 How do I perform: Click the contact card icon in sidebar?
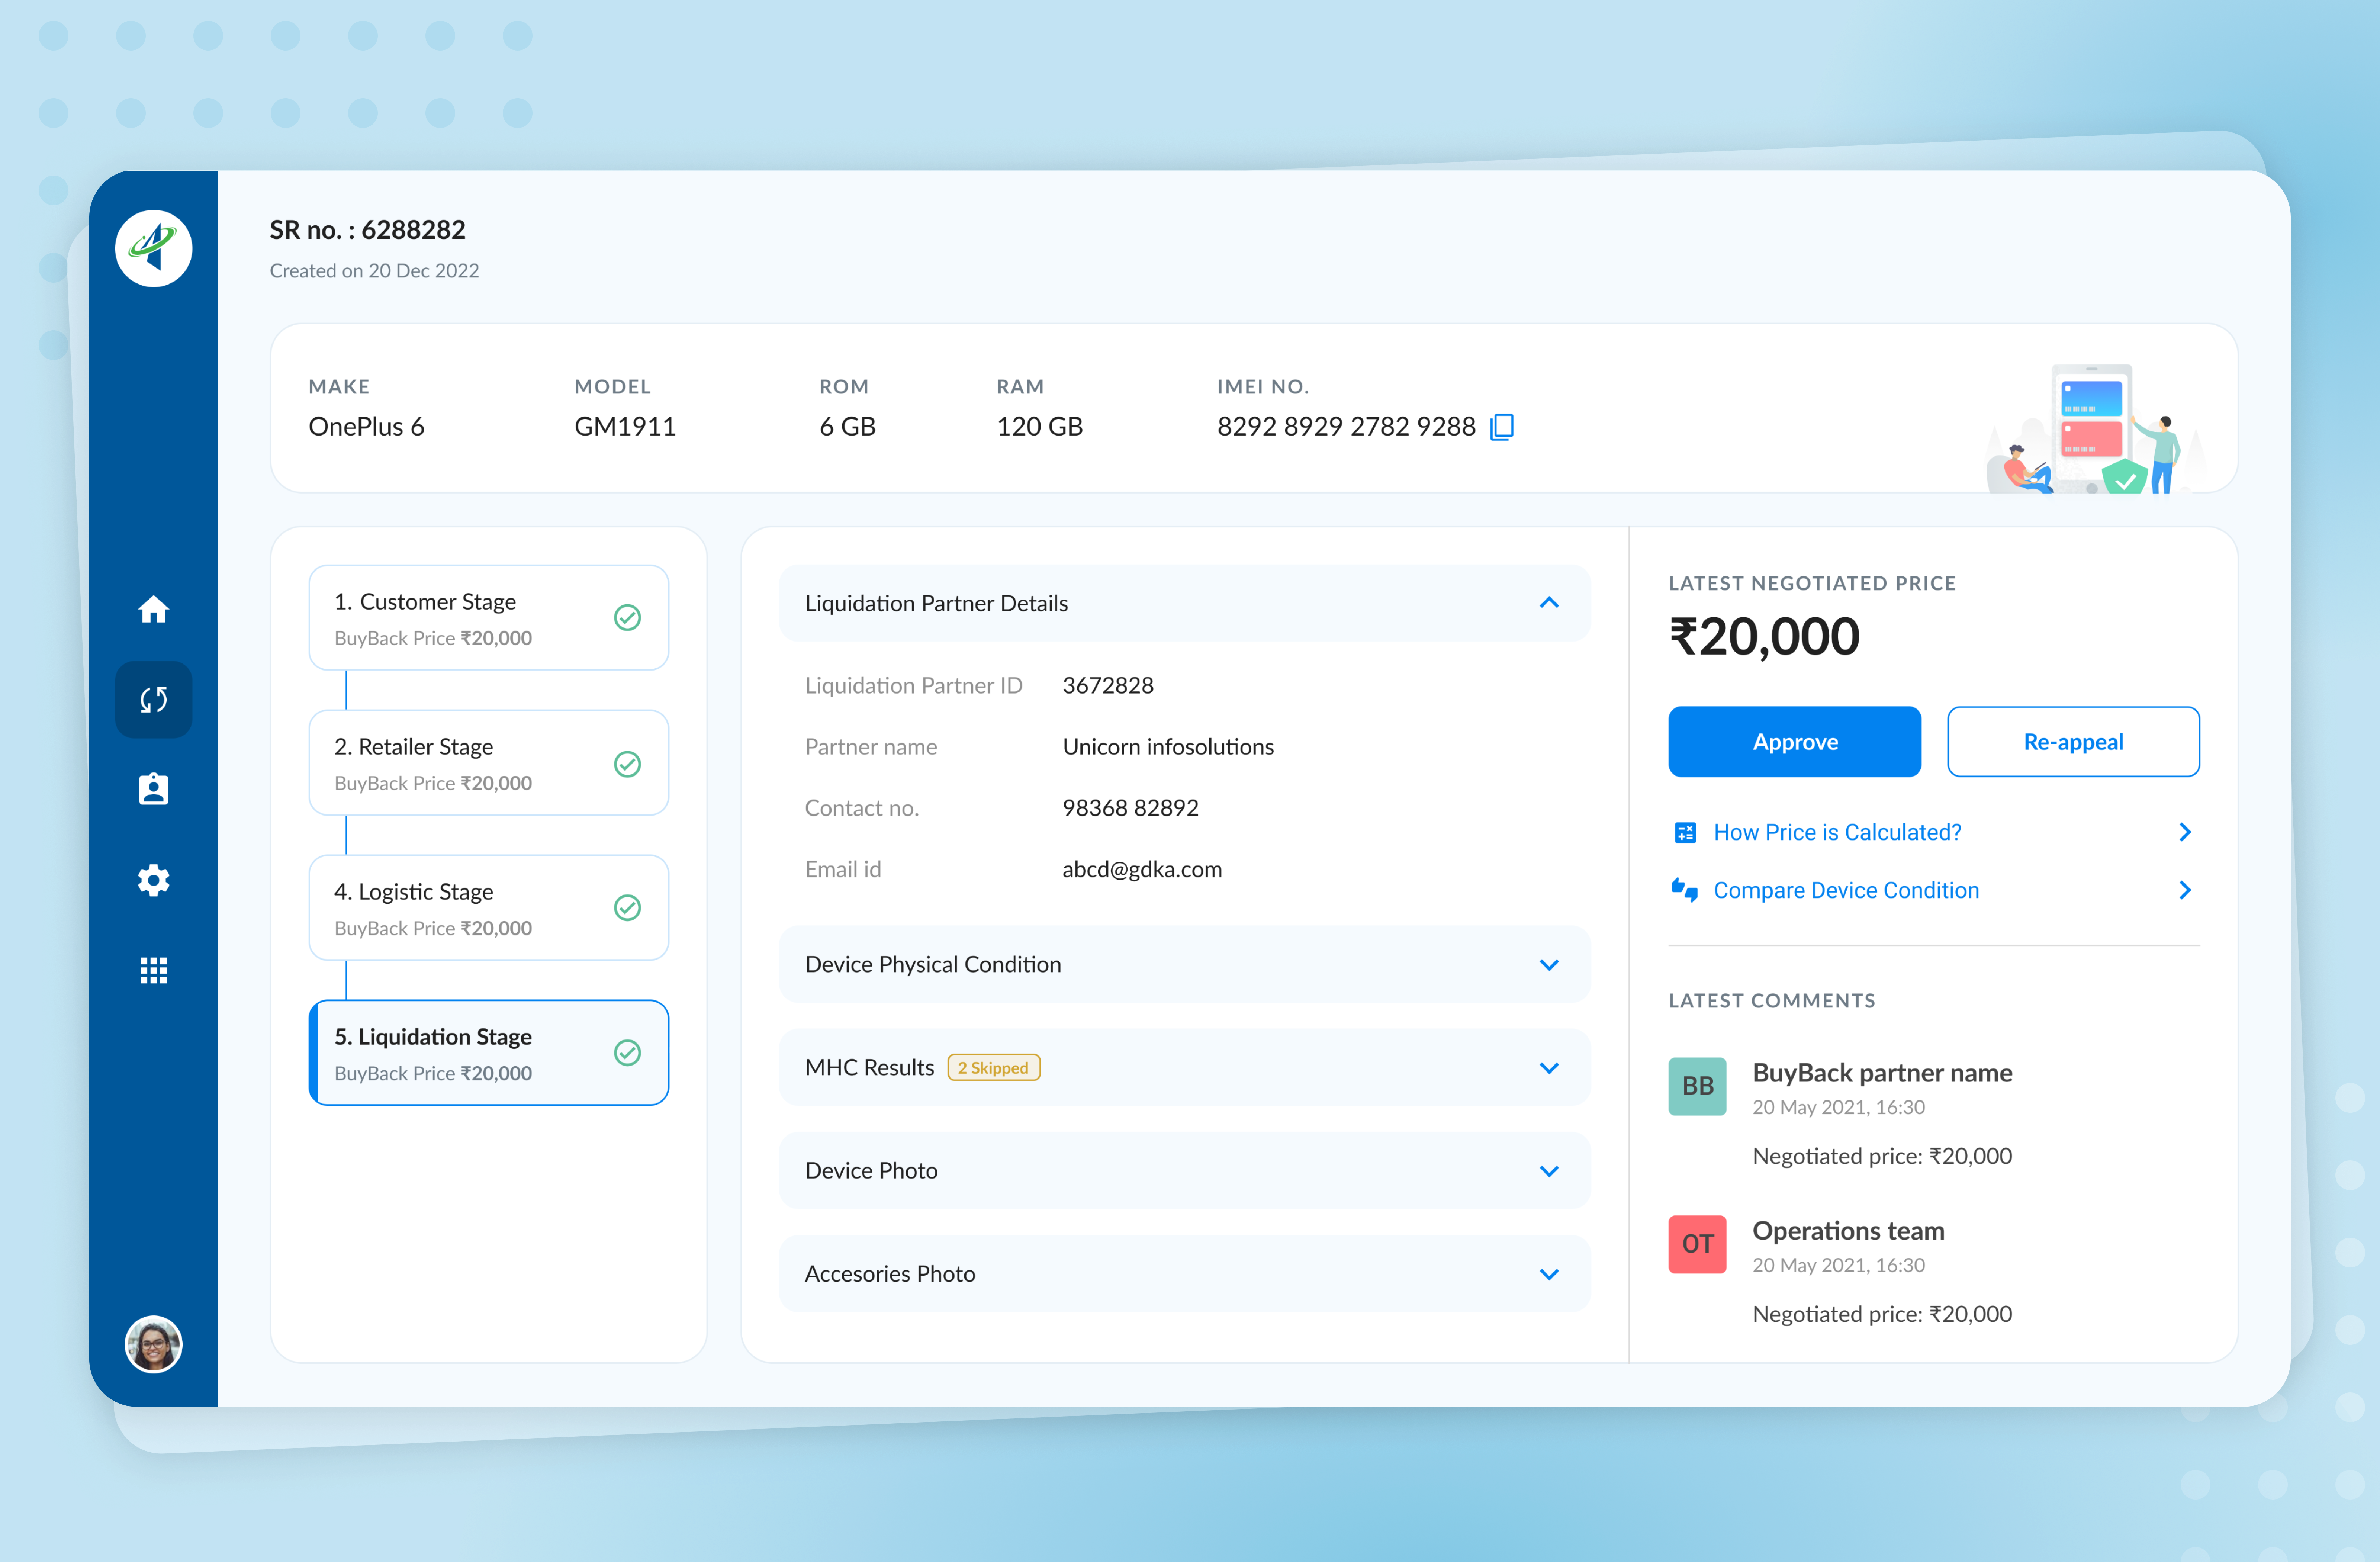154,789
